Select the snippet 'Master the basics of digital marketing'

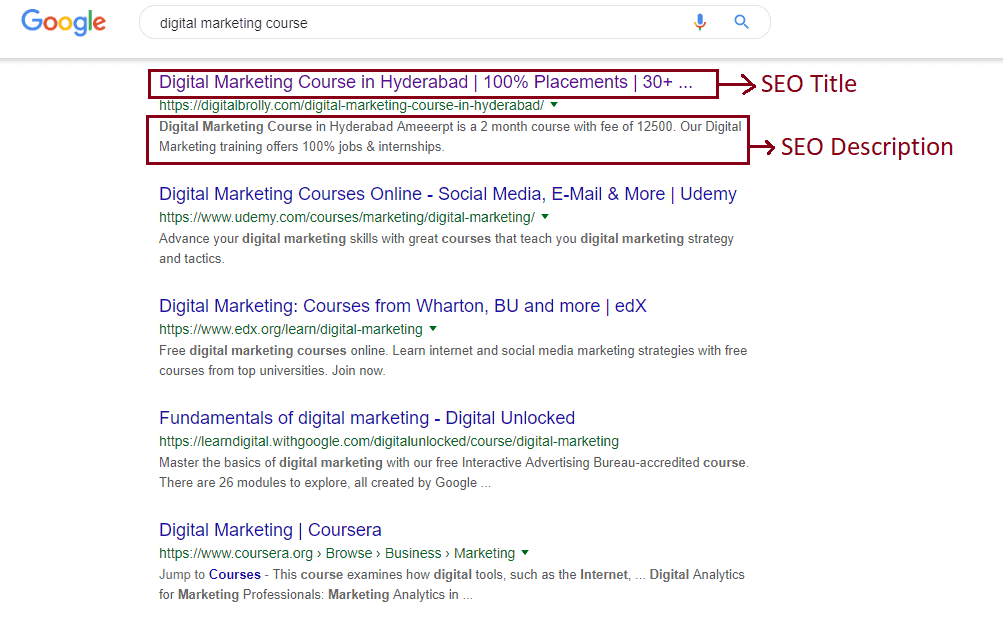point(454,473)
